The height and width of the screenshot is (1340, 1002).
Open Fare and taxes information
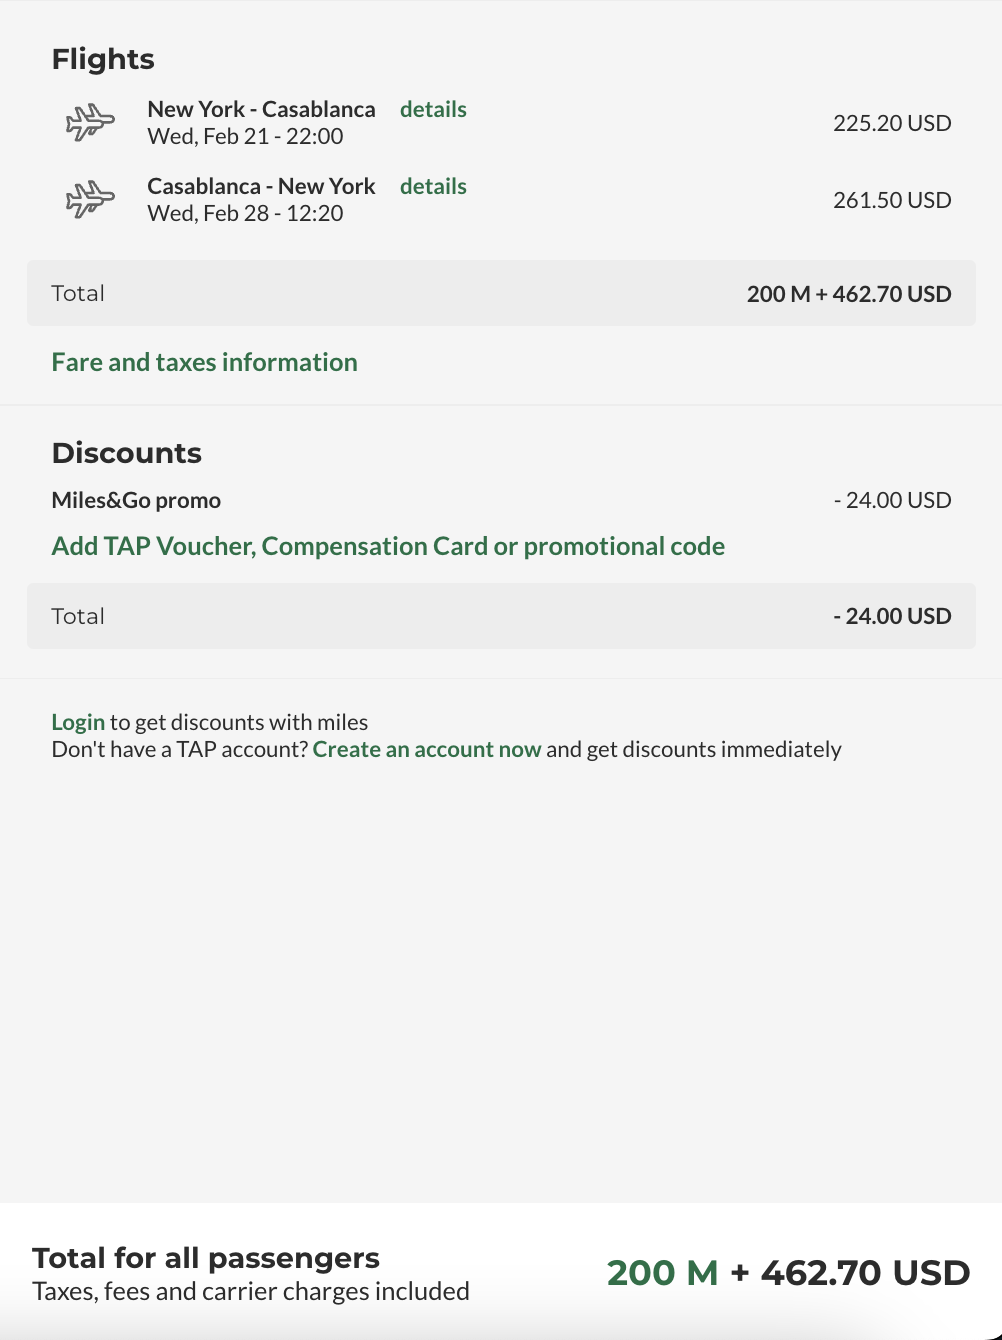tap(204, 362)
